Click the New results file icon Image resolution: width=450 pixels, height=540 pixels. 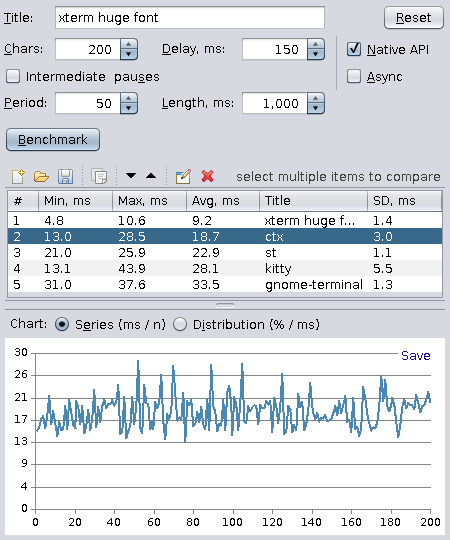click(18, 176)
